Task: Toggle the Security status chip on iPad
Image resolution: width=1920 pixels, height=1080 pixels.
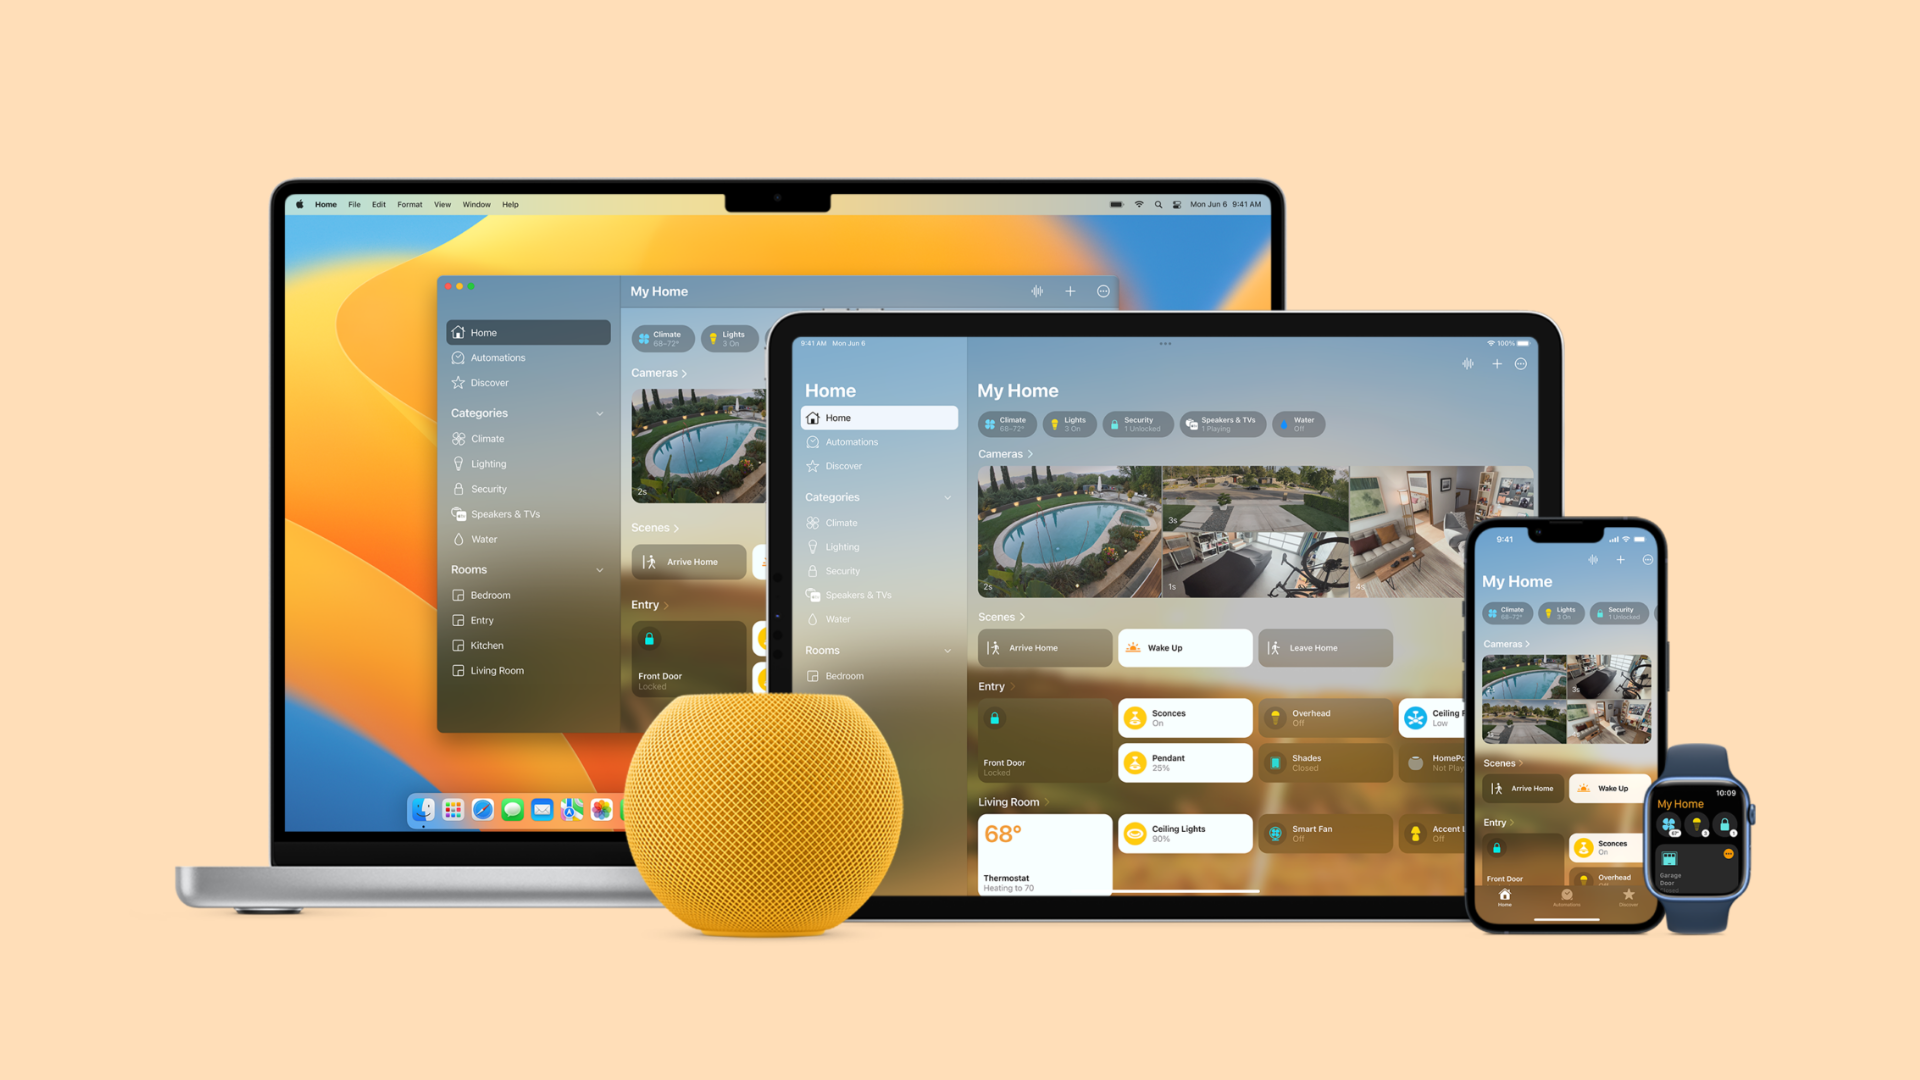Action: point(1138,425)
